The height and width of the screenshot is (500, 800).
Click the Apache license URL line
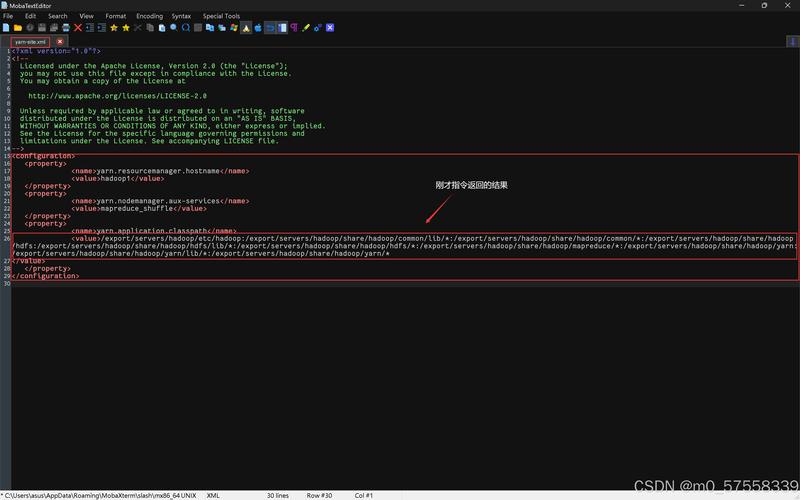(x=117, y=96)
